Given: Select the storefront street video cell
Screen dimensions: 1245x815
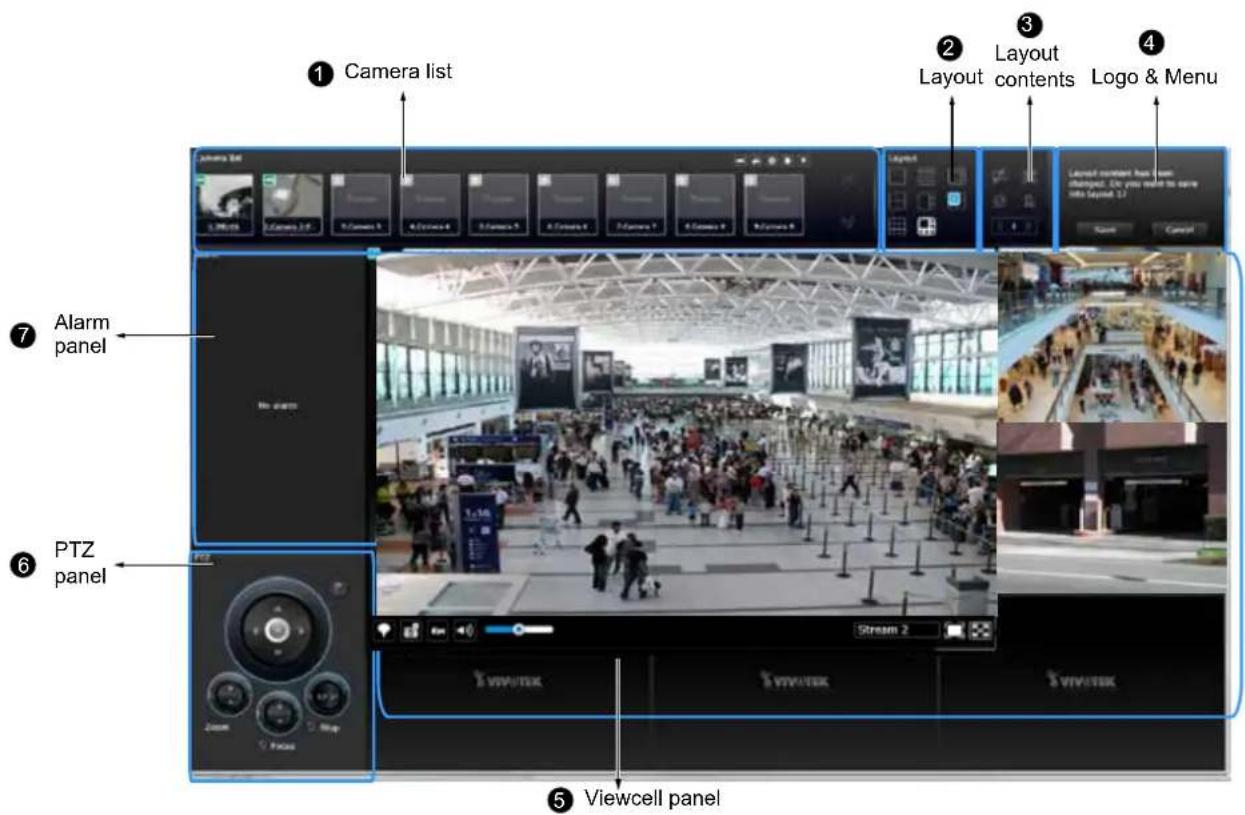Looking at the screenshot, I should click(x=1112, y=507).
